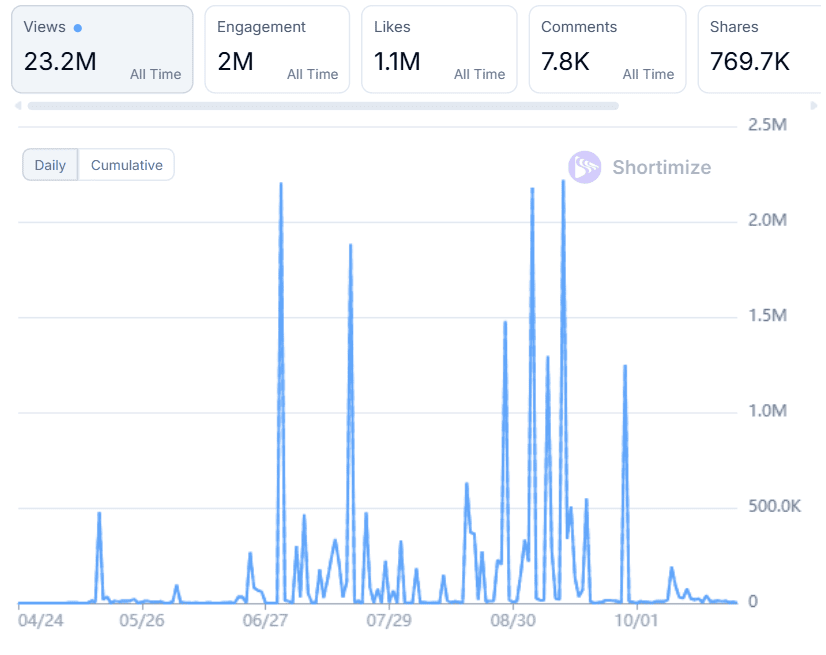Switch chart to Daily view

tap(50, 165)
